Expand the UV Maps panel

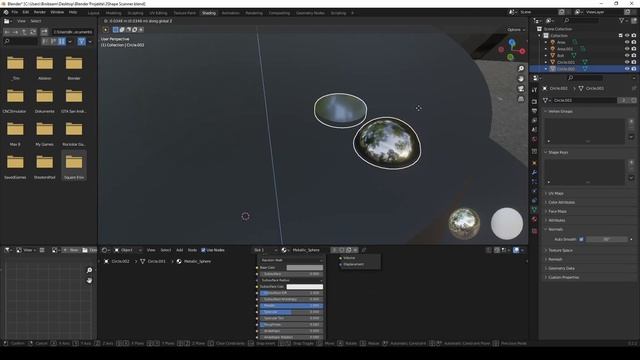click(556, 193)
